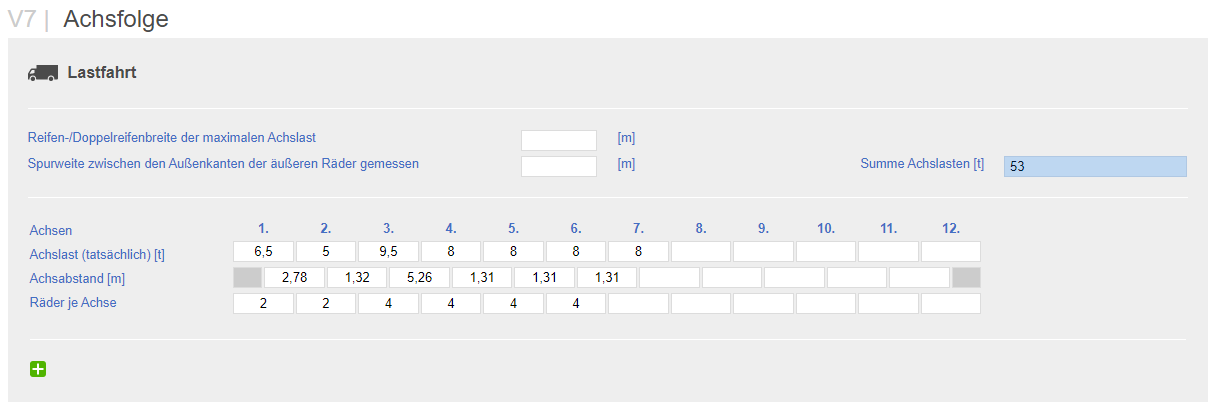Click the Reifen-/Doppelreifenbreite input field
The width and height of the screenshot is (1218, 411).
[x=559, y=140]
